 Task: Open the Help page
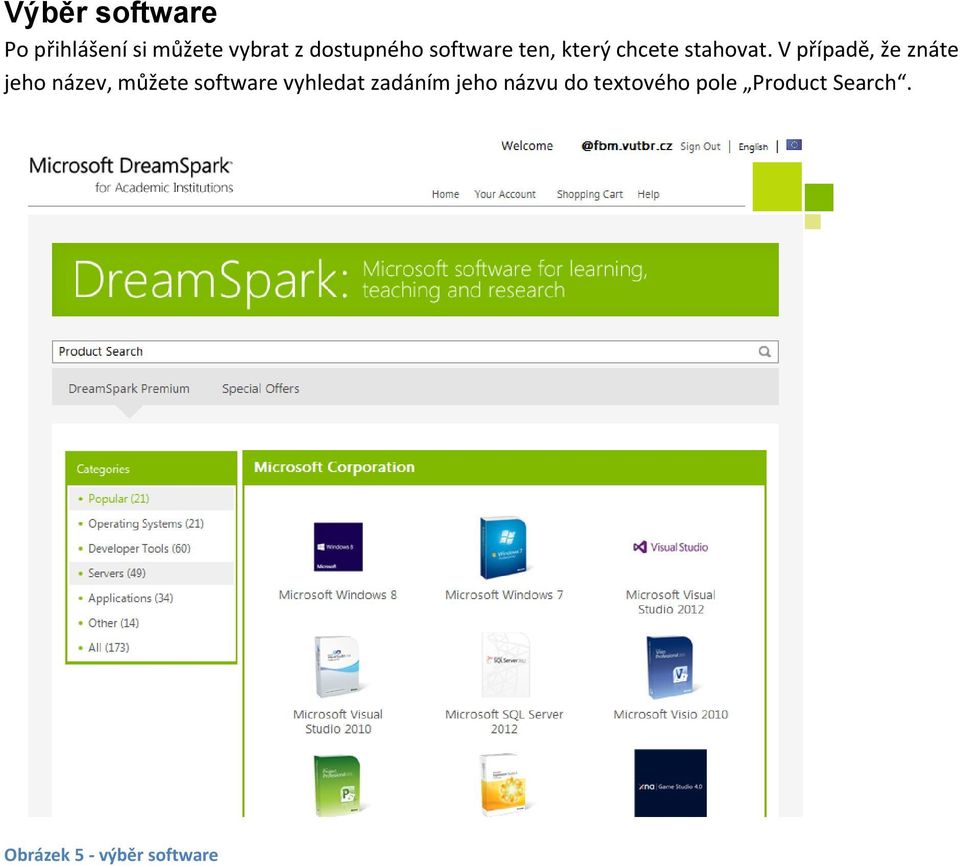click(x=648, y=194)
